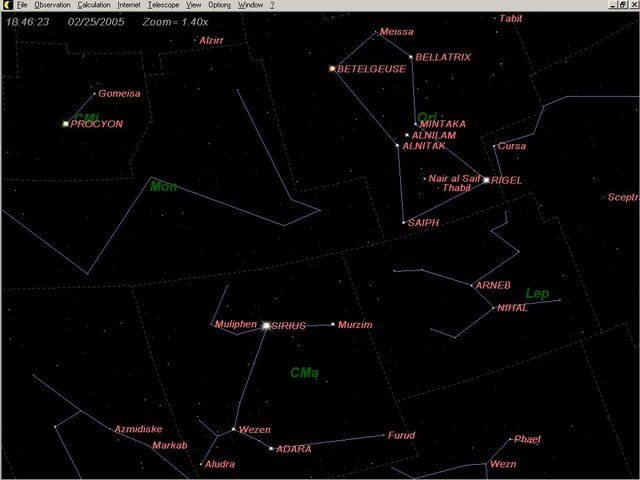
Task: Select the Betelgeuse star marker
Action: point(332,69)
